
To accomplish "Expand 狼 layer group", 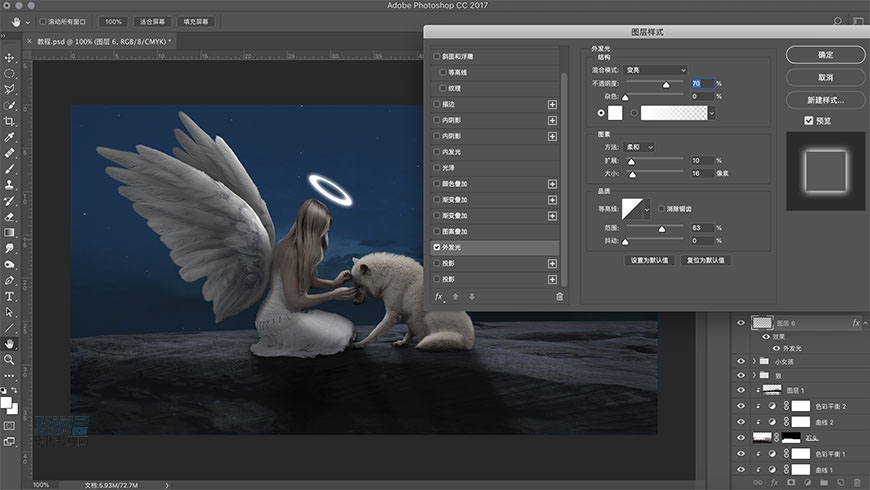I will coord(754,375).
